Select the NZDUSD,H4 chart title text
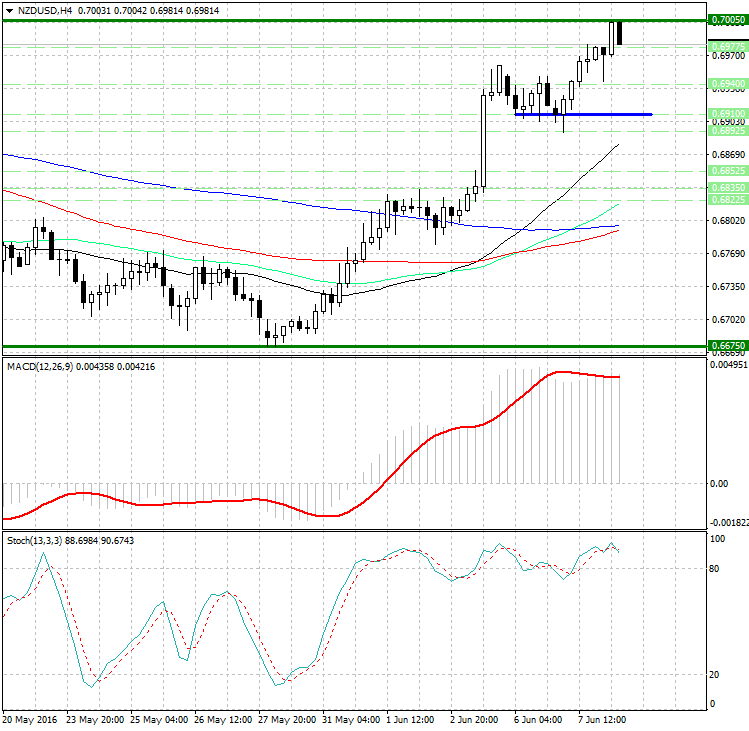 (44, 11)
